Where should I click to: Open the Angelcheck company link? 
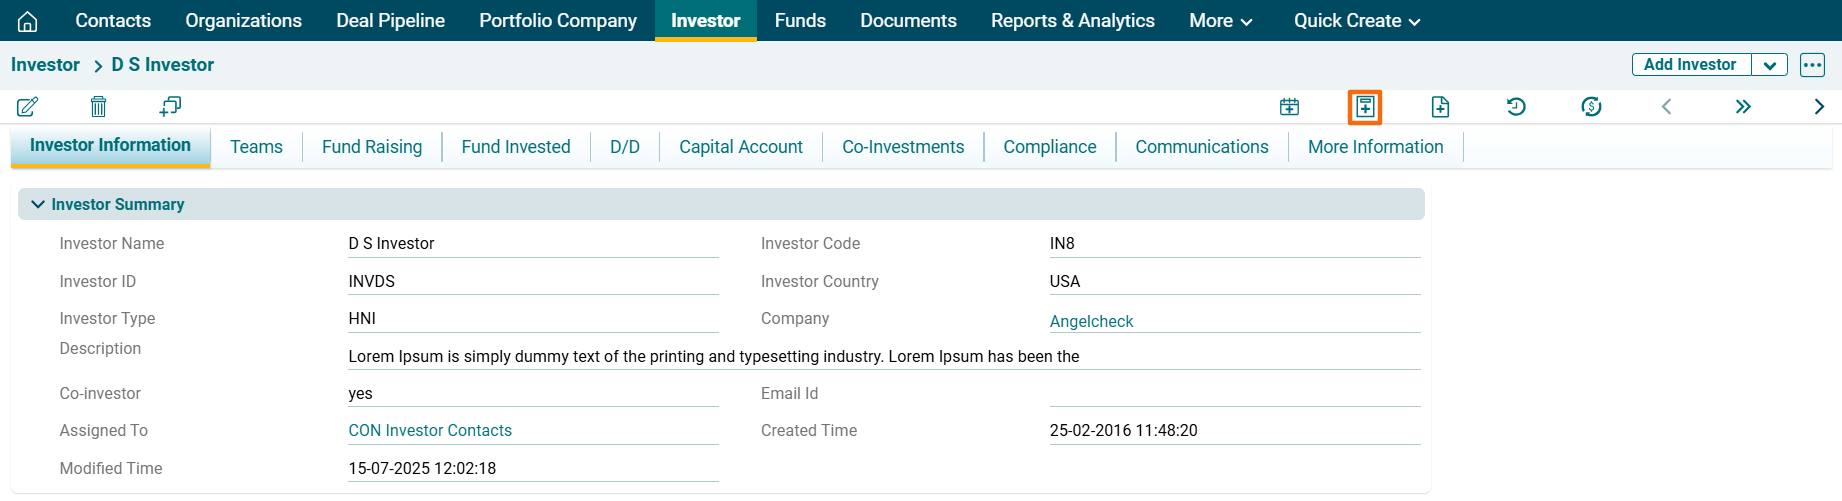(x=1091, y=321)
